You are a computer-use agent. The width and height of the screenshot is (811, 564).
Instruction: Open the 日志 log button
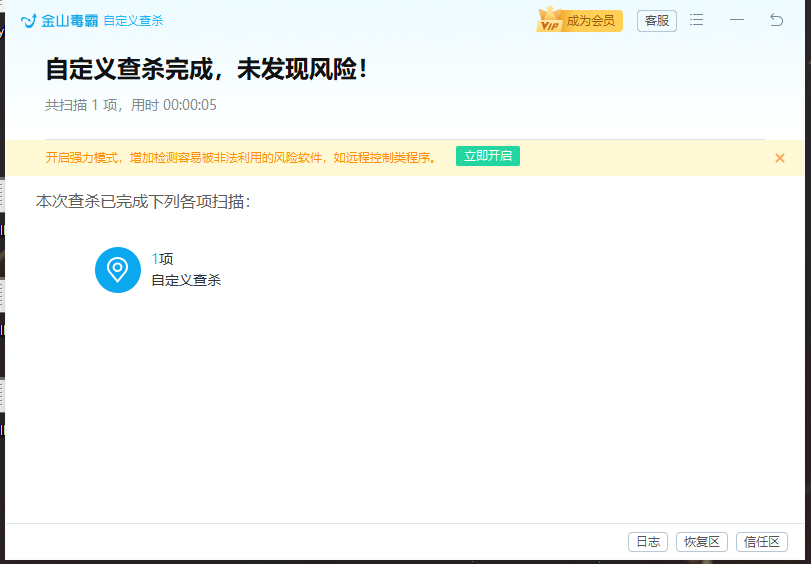tap(648, 542)
